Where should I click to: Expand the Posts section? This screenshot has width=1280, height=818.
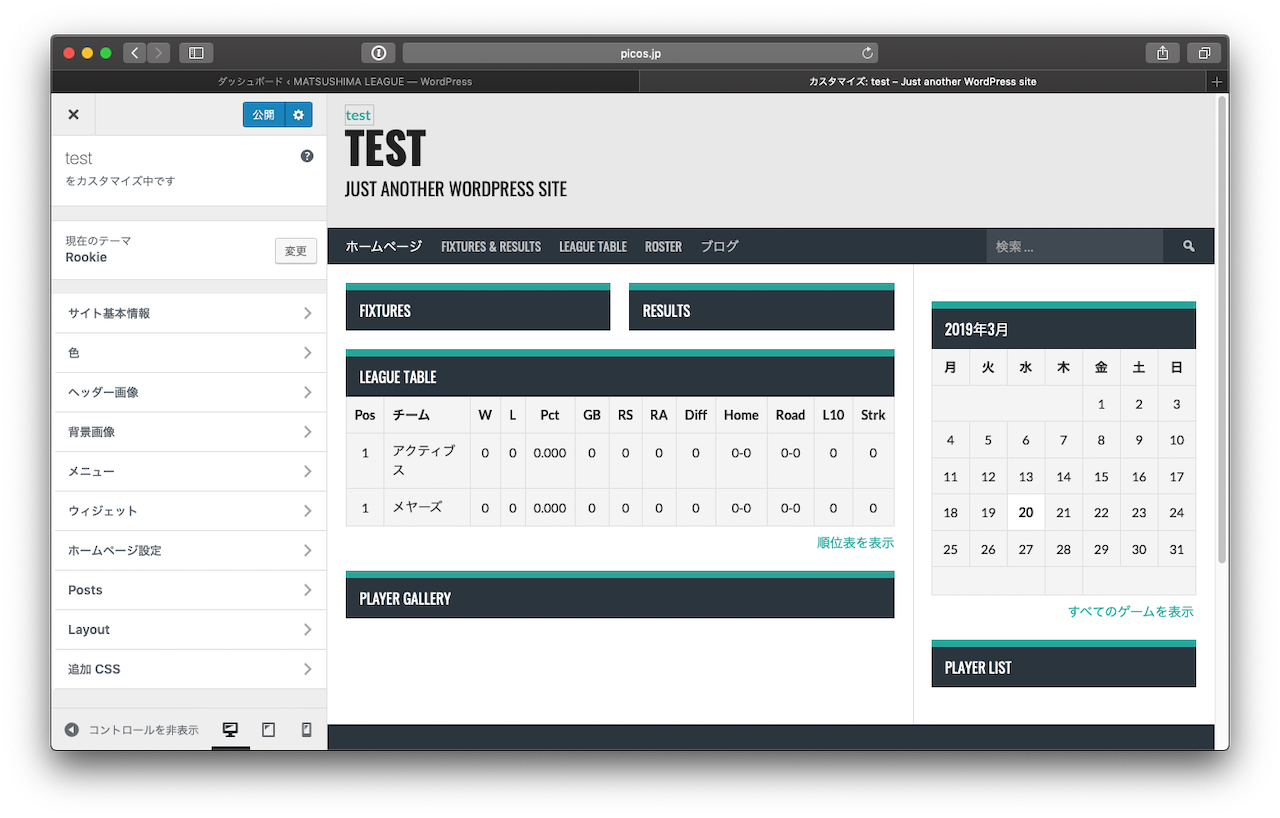(x=189, y=590)
